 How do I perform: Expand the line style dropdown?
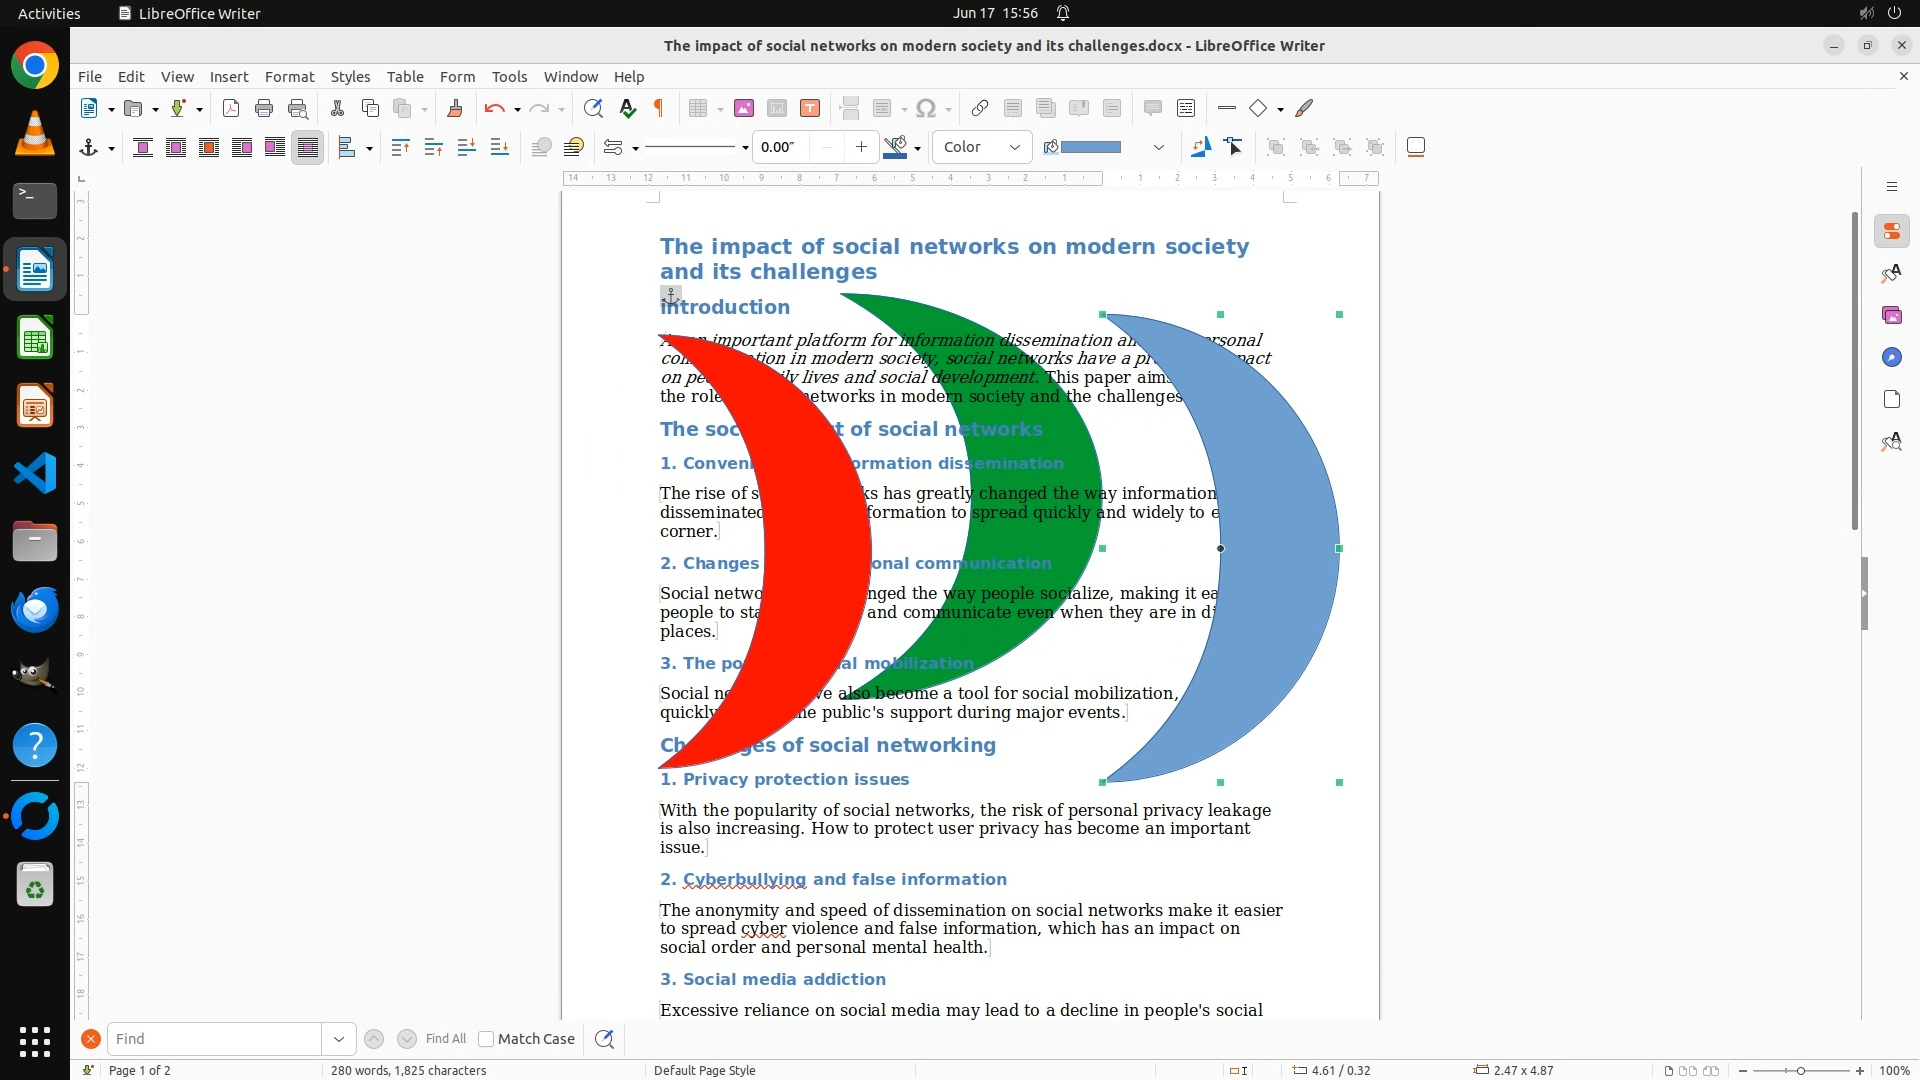745,148
